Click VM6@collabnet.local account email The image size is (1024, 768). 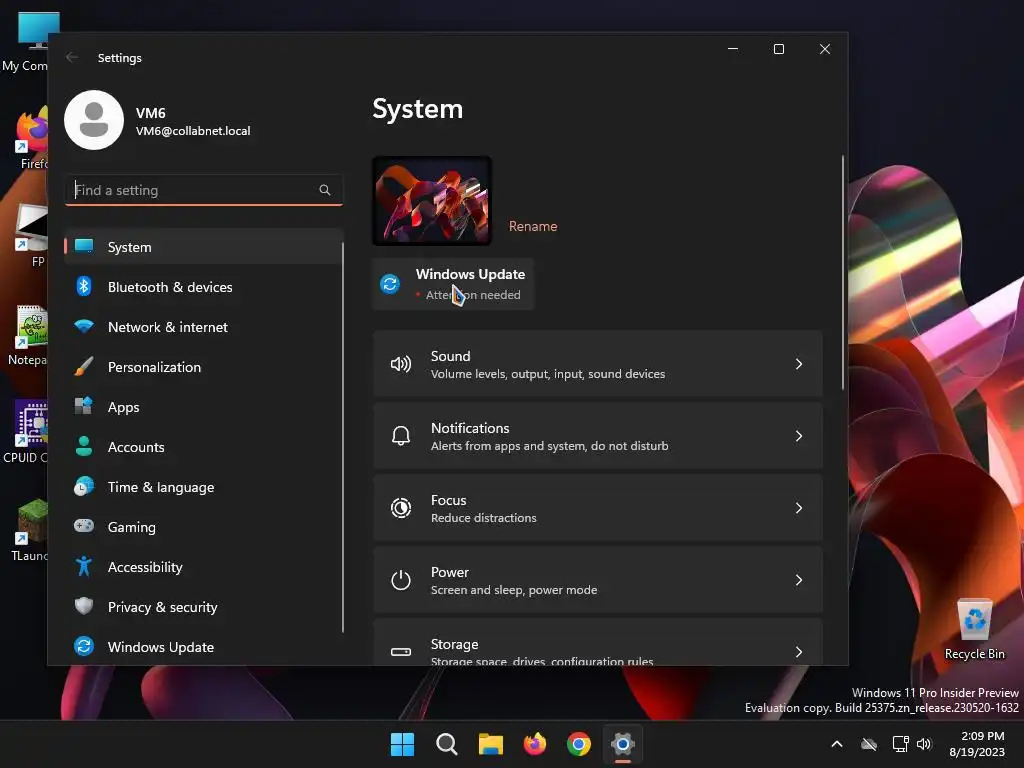[193, 131]
